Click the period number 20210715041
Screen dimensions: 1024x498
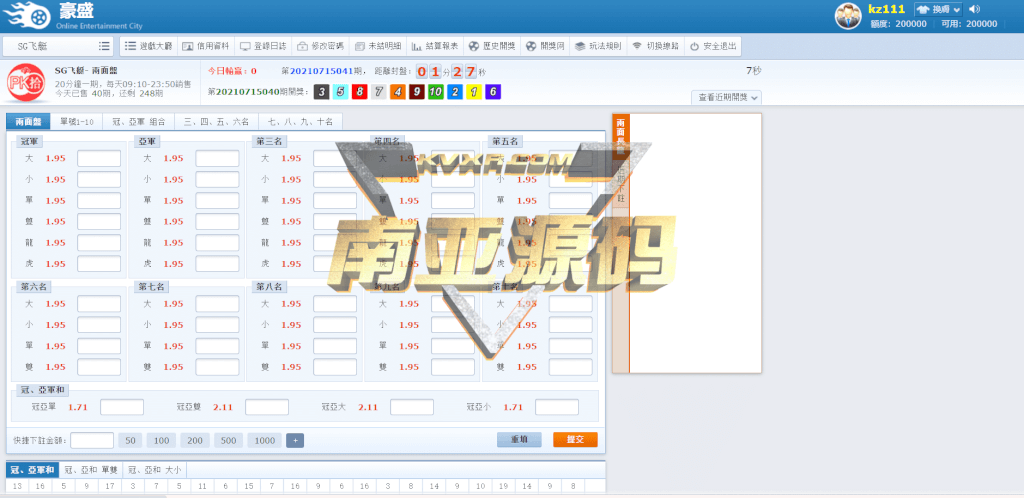click(x=321, y=71)
